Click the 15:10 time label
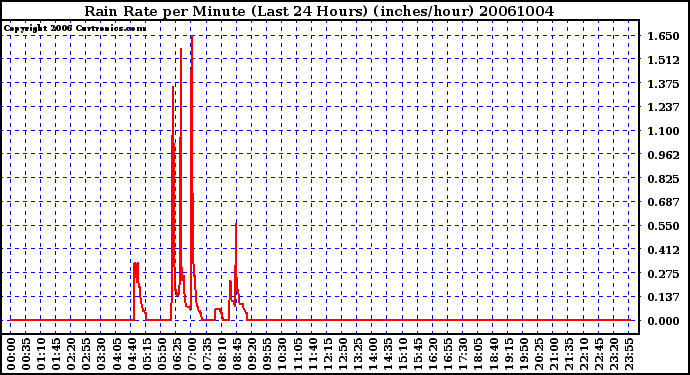The height and width of the screenshot is (375, 690). pyautogui.click(x=403, y=354)
